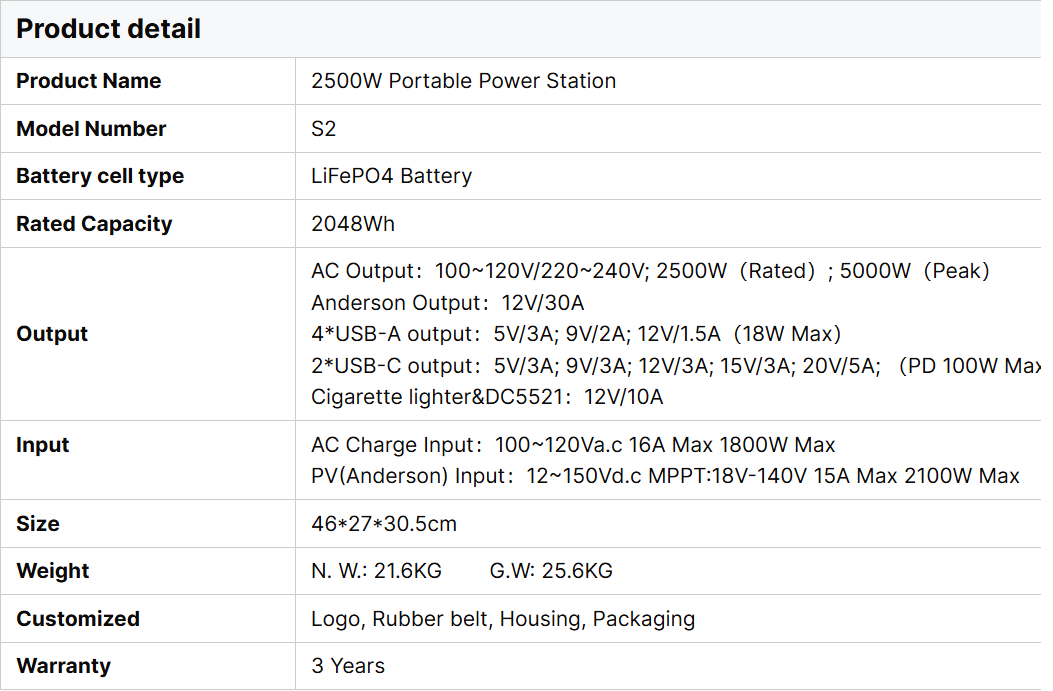Click the 46*27*30.5cm size value
Screen dimensions: 1053x691
(x=384, y=524)
